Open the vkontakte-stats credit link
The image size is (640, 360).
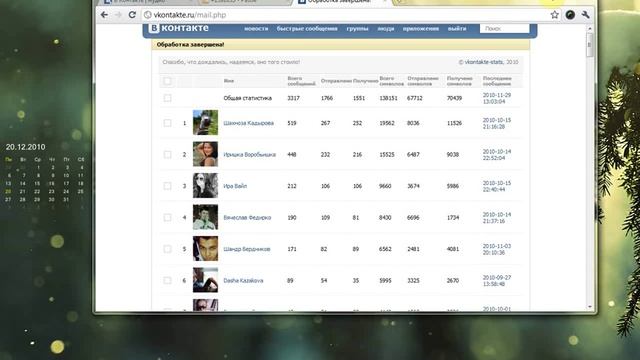pyautogui.click(x=484, y=62)
